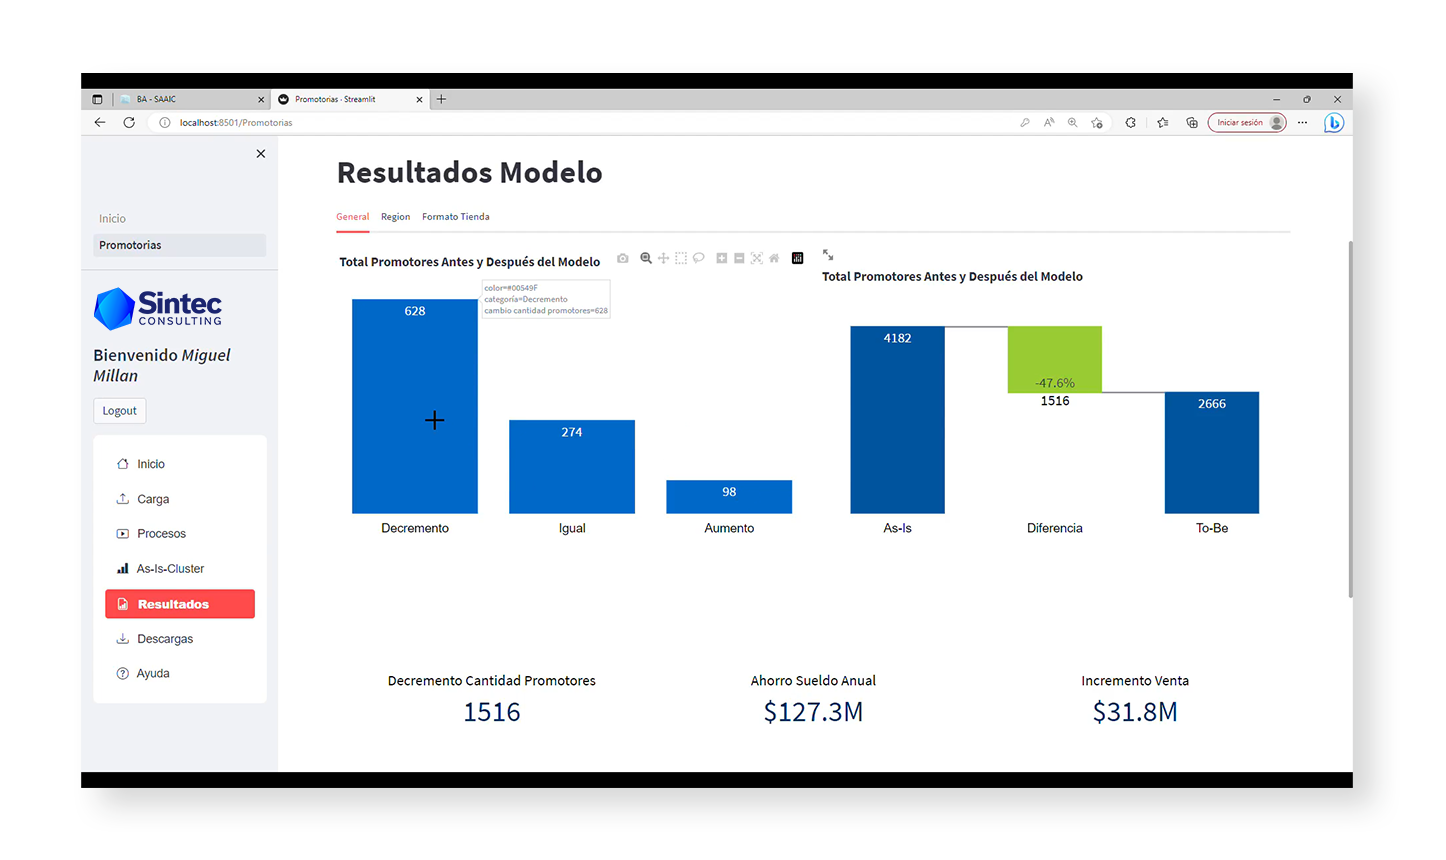The image size is (1446, 860).
Task: Open browser settings ellipsis menu
Action: tap(1303, 122)
